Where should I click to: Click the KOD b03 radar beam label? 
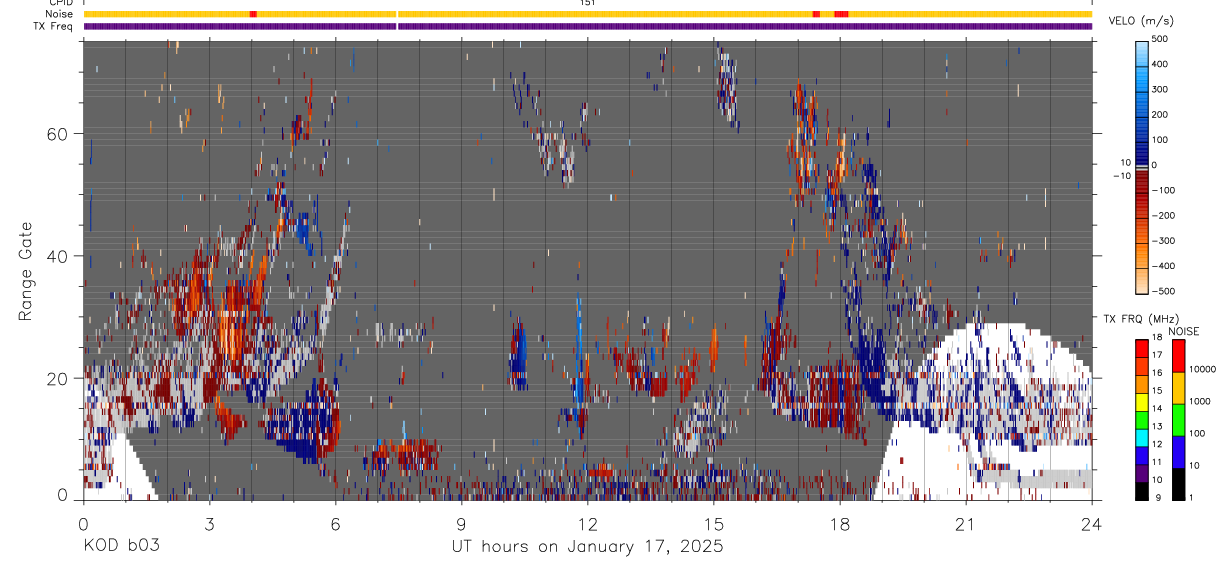click(x=121, y=547)
